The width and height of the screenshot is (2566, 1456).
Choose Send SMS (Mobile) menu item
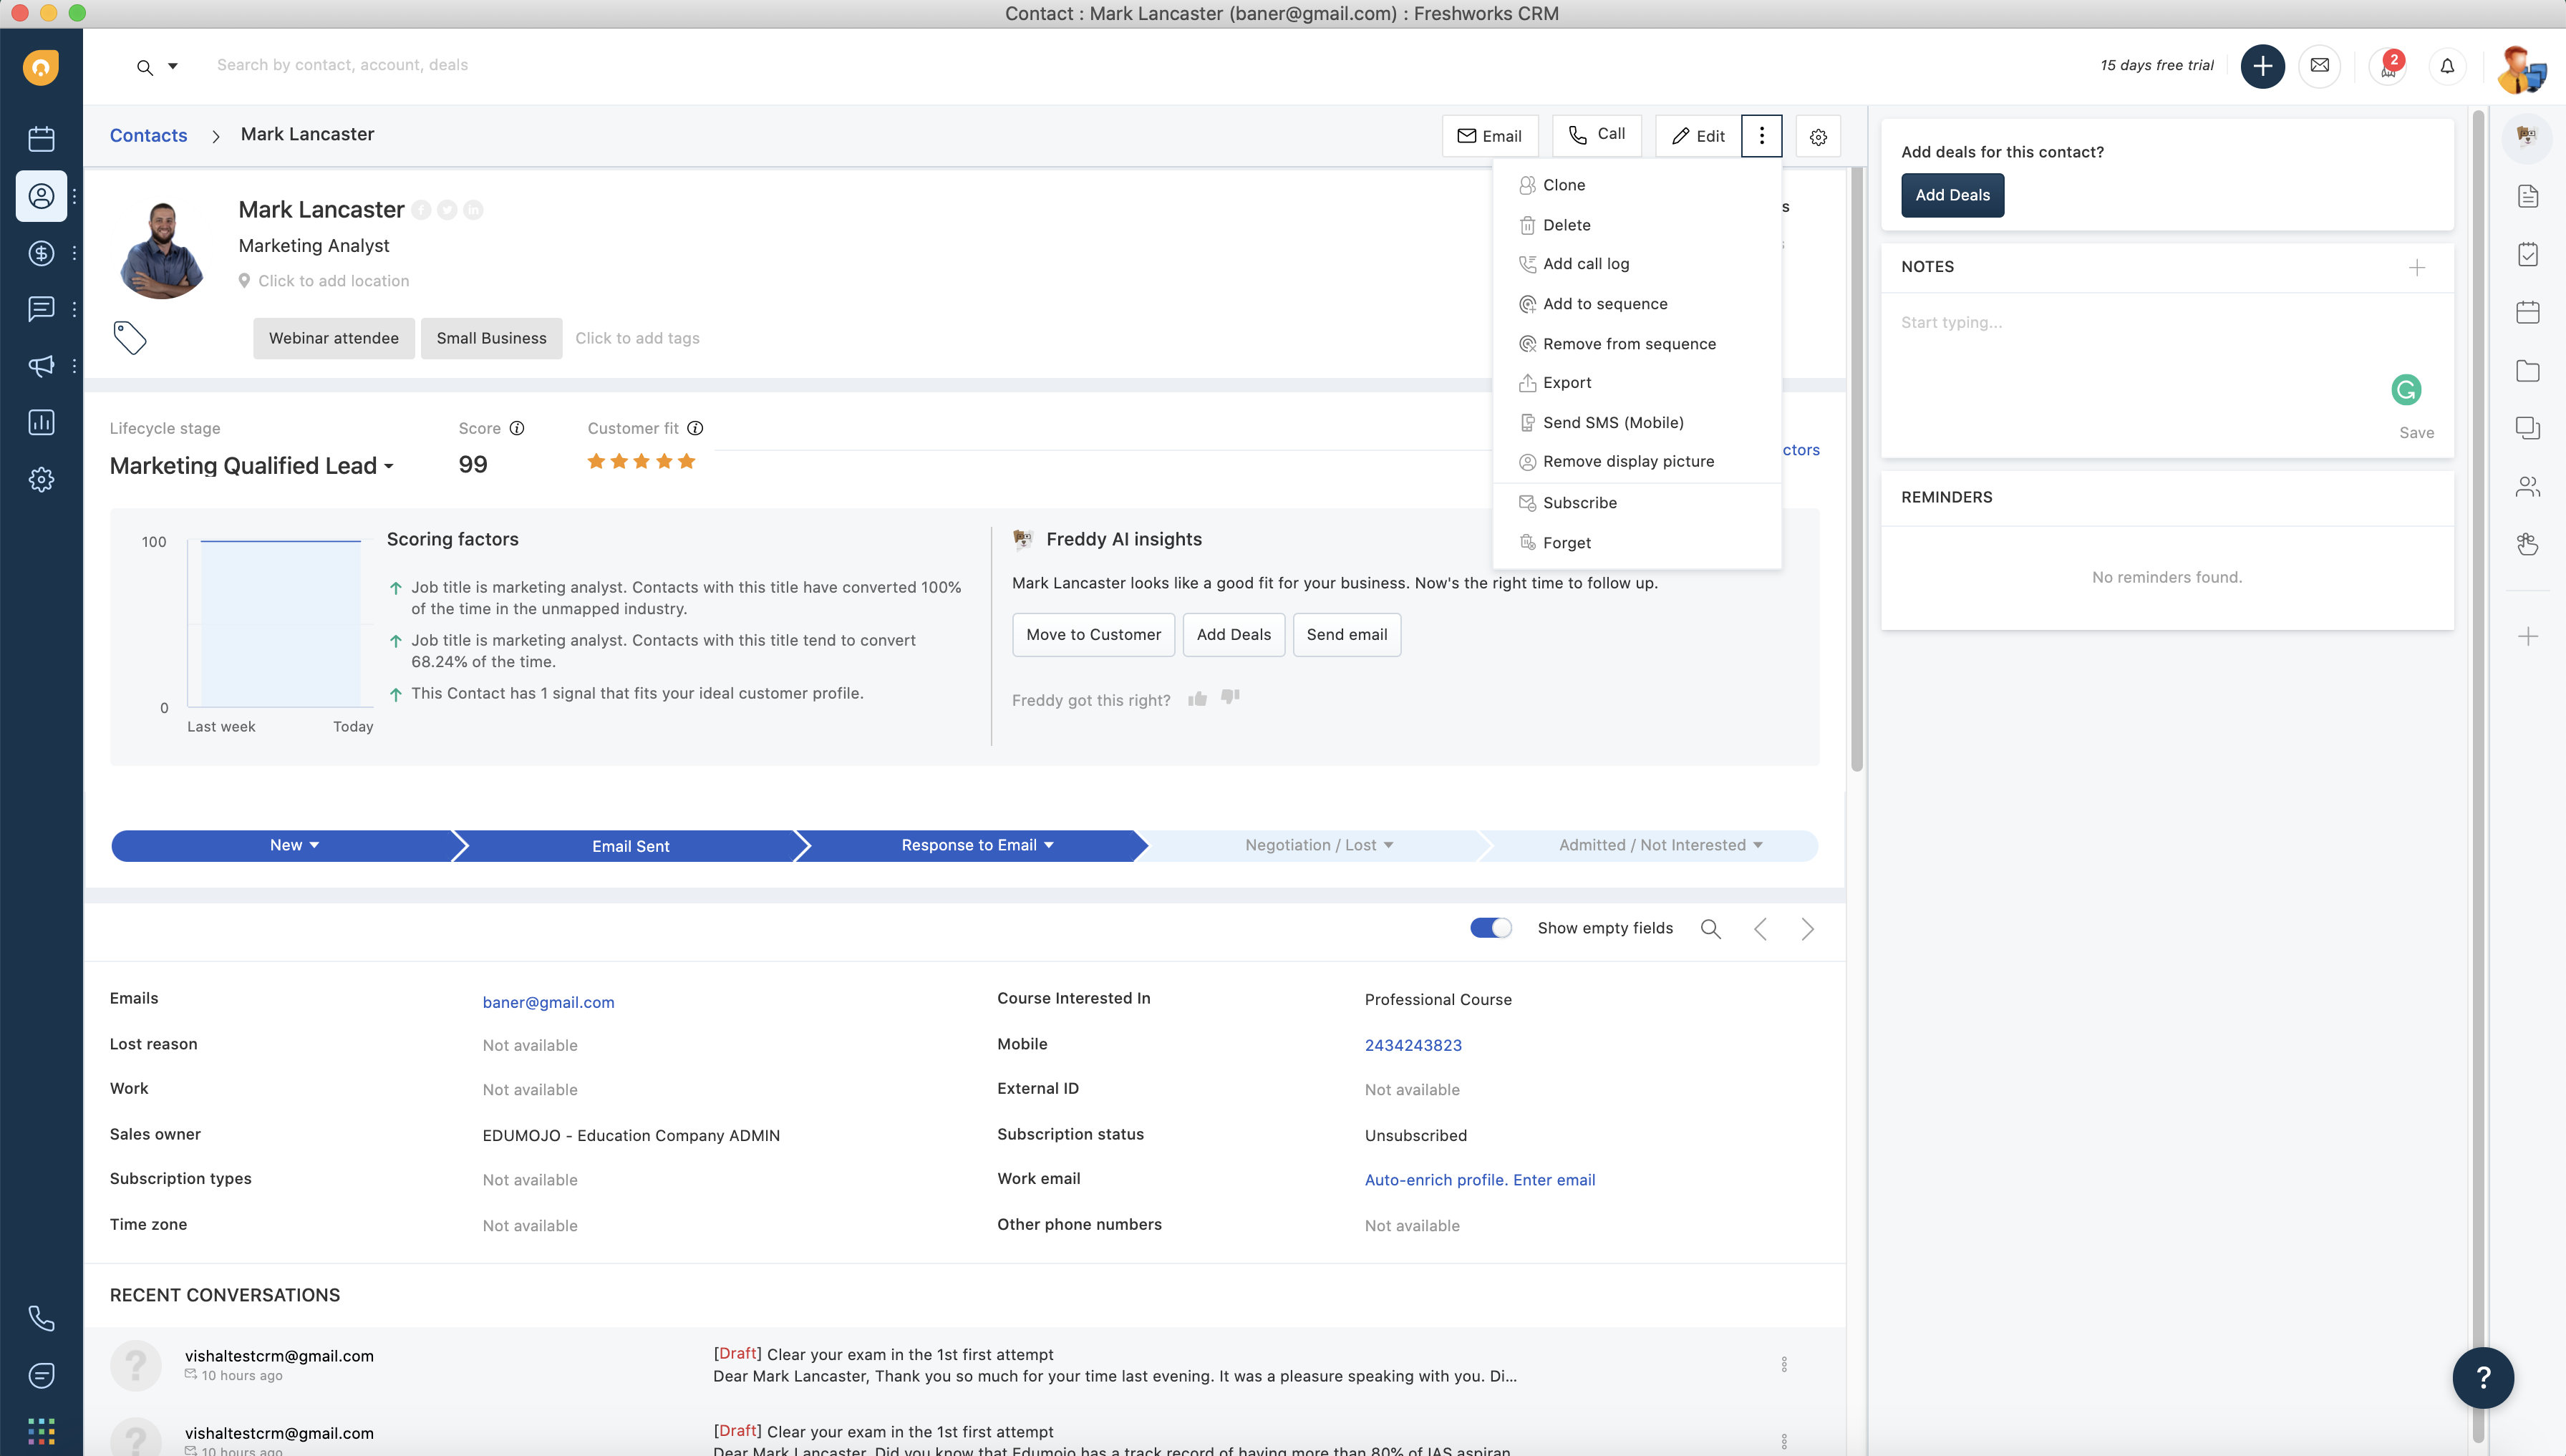(x=1636, y=423)
